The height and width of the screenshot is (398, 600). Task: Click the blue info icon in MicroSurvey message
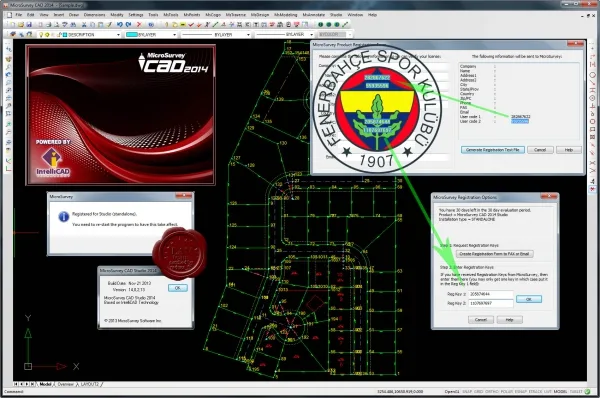(64, 216)
